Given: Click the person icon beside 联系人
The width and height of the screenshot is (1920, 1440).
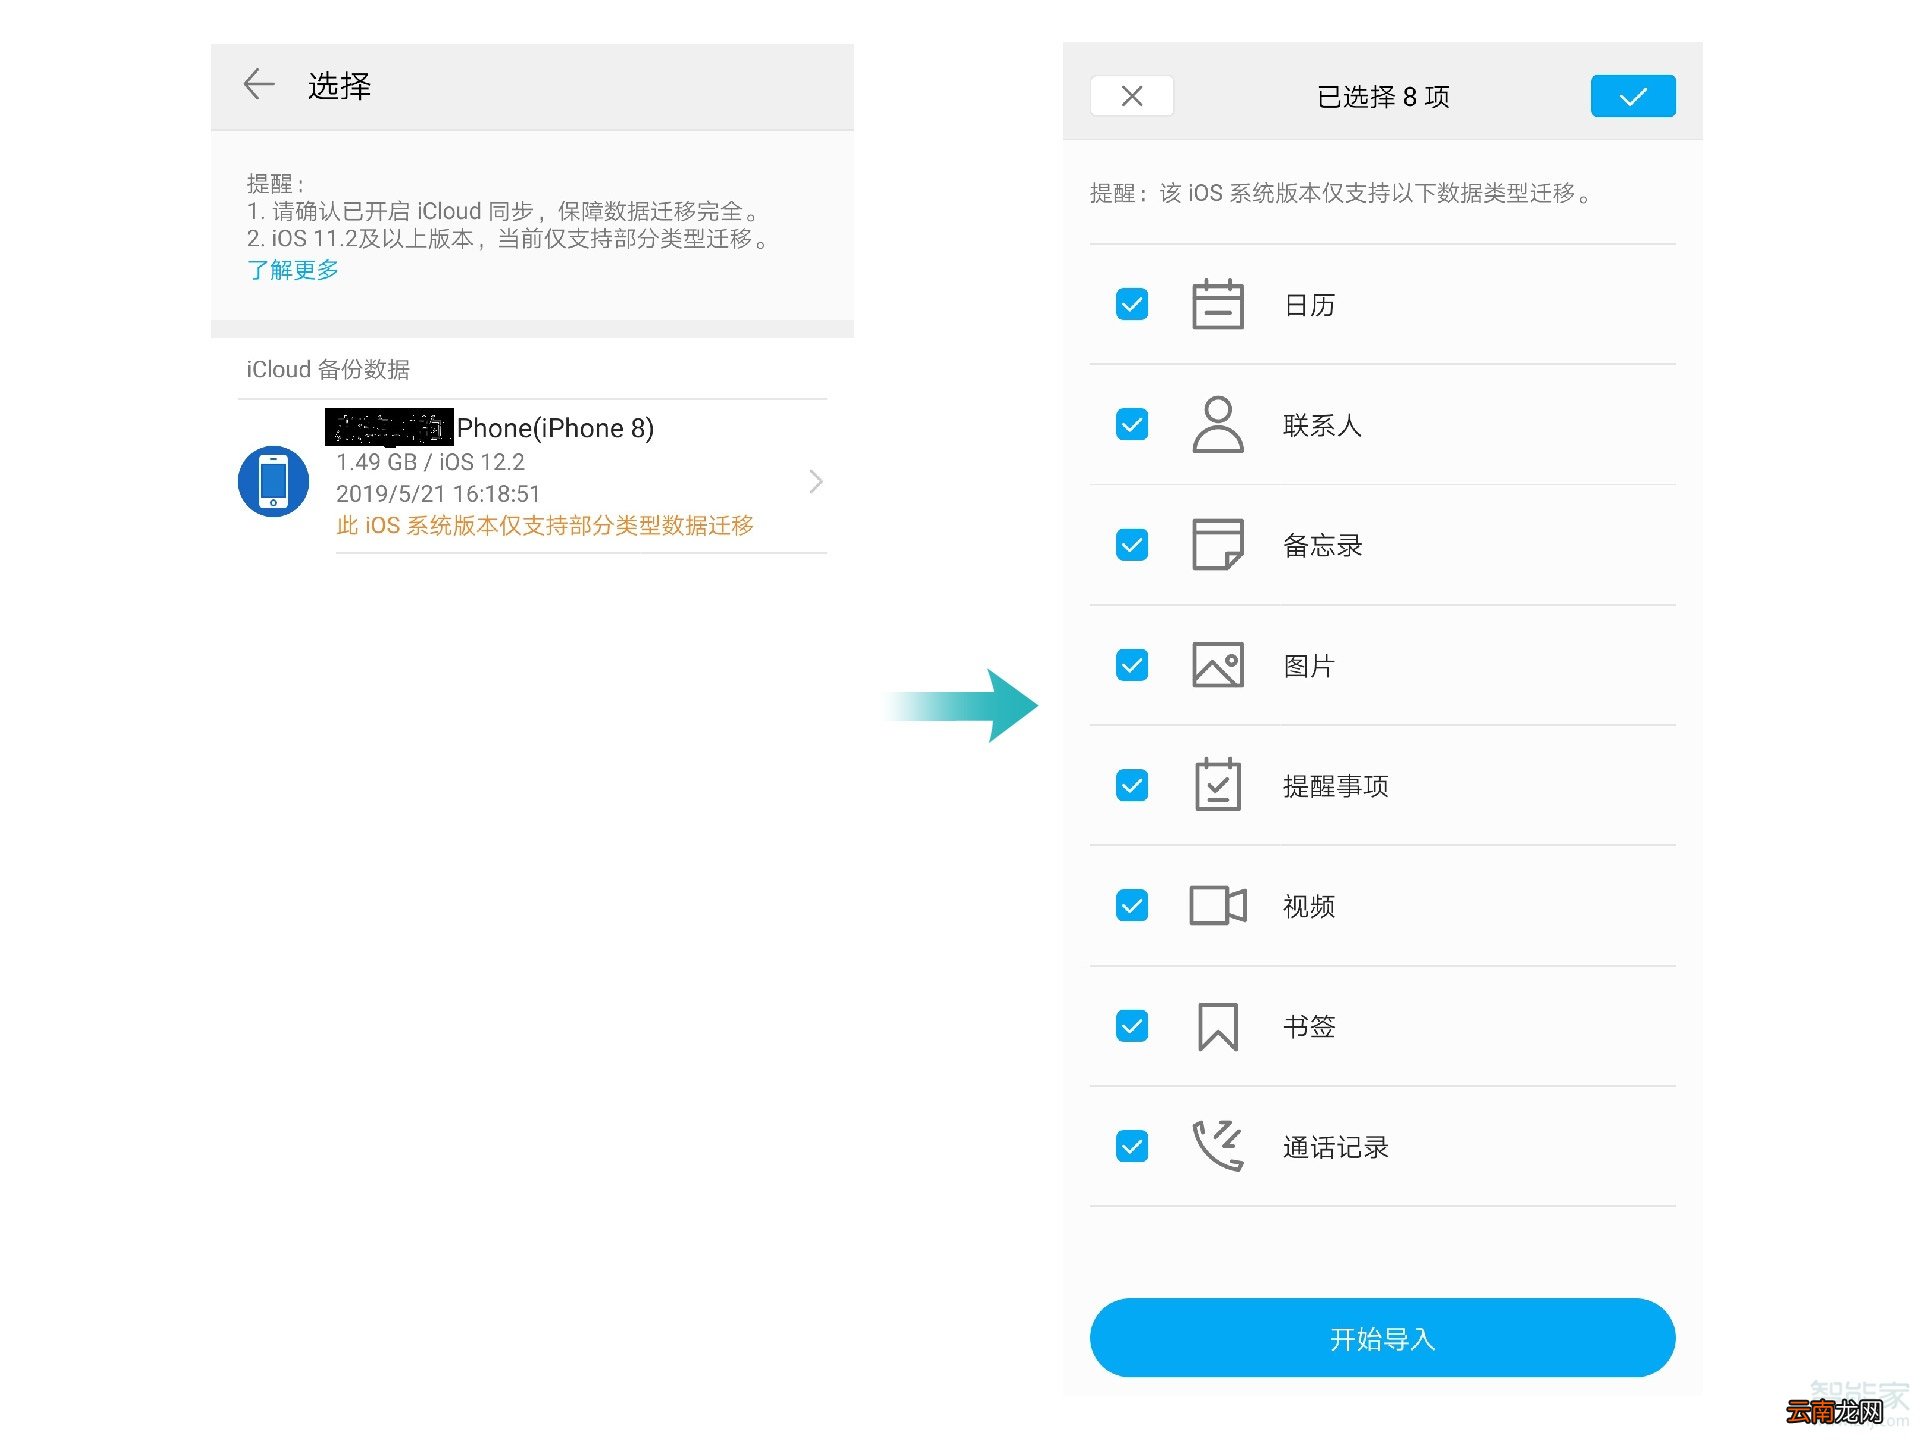Looking at the screenshot, I should [x=1217, y=425].
